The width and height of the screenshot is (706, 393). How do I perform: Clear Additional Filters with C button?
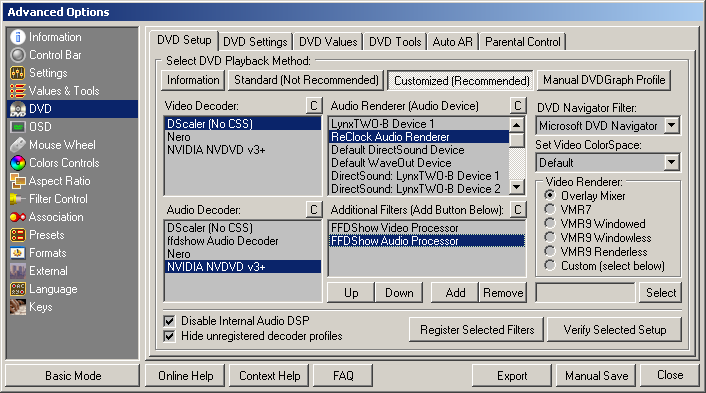point(518,210)
